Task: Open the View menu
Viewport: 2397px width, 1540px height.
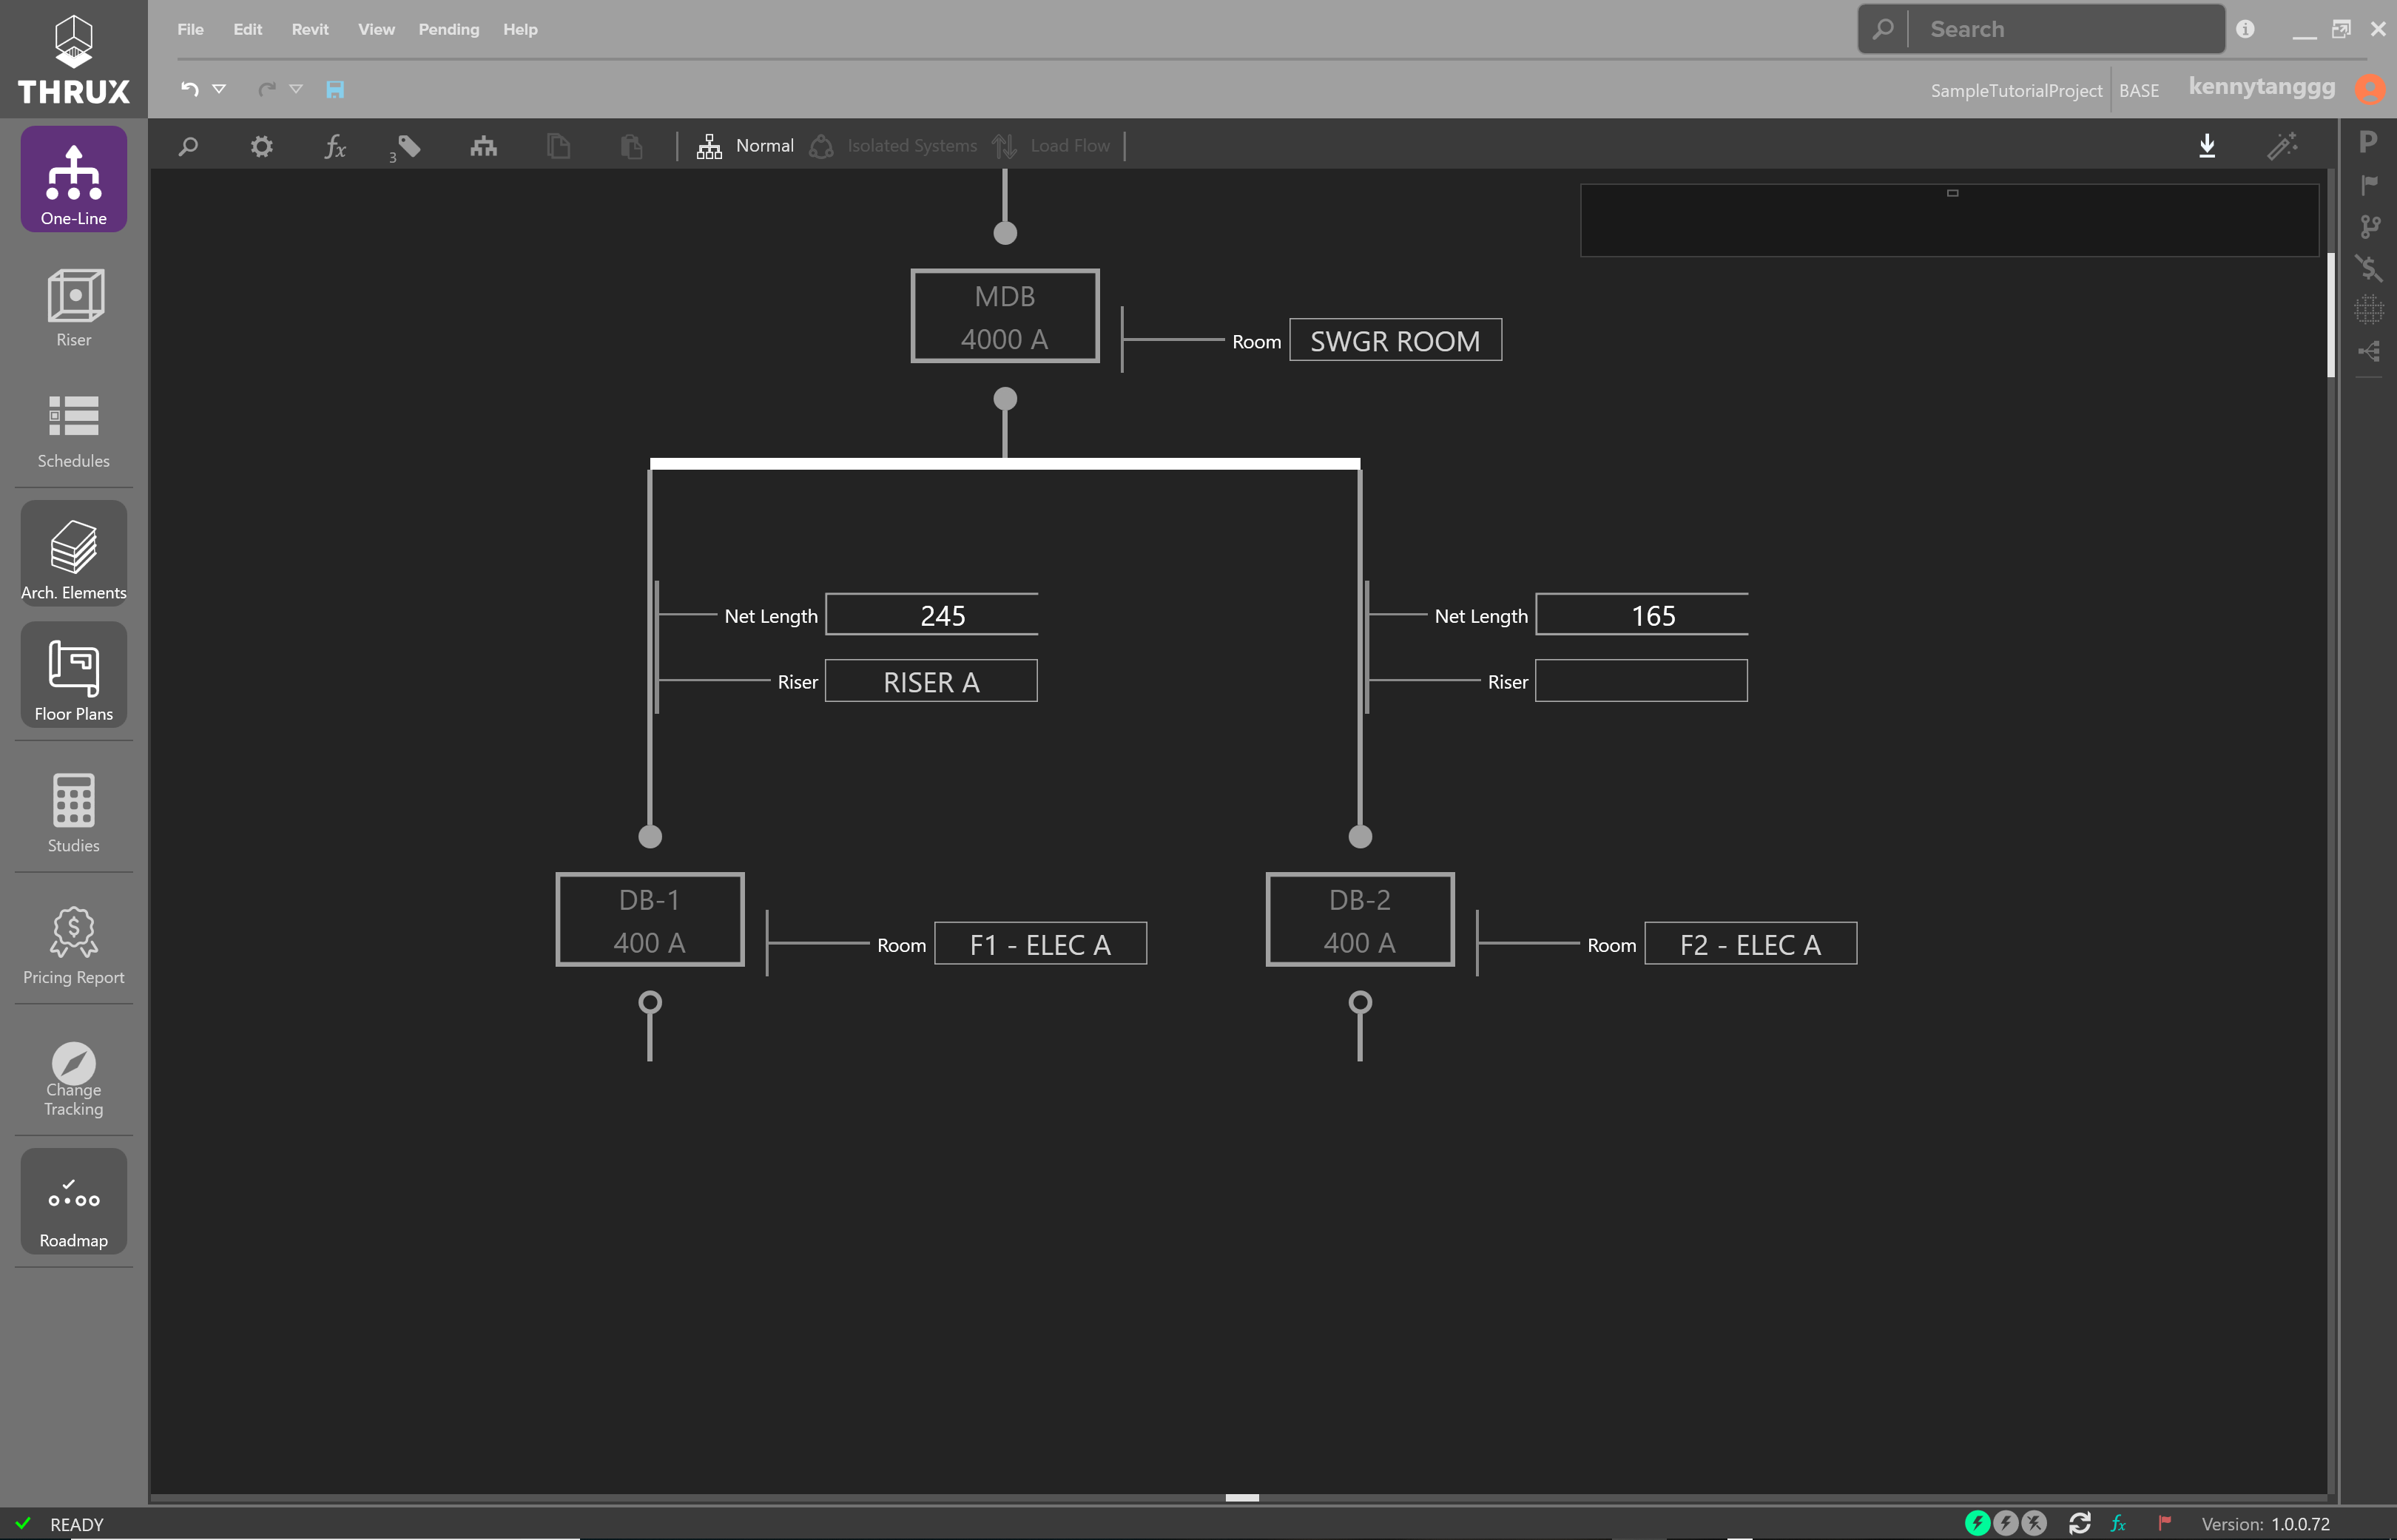Action: [x=376, y=29]
